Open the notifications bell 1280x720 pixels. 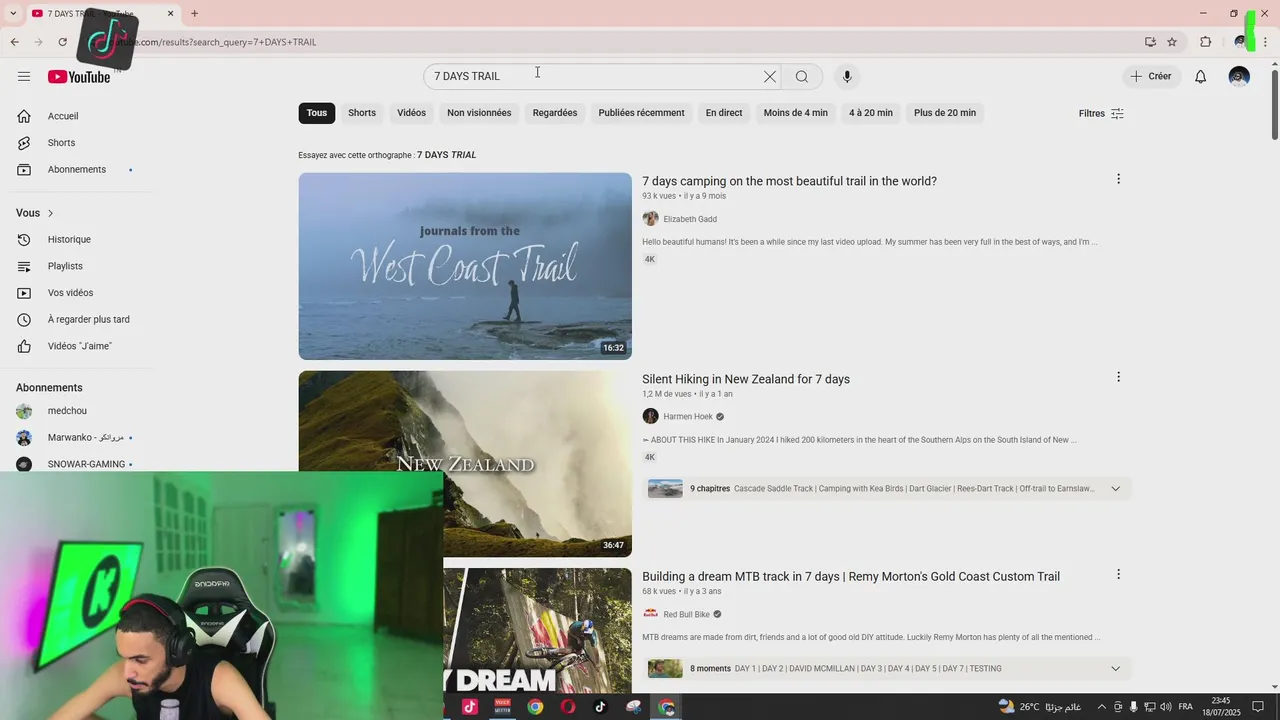pyautogui.click(x=1201, y=77)
